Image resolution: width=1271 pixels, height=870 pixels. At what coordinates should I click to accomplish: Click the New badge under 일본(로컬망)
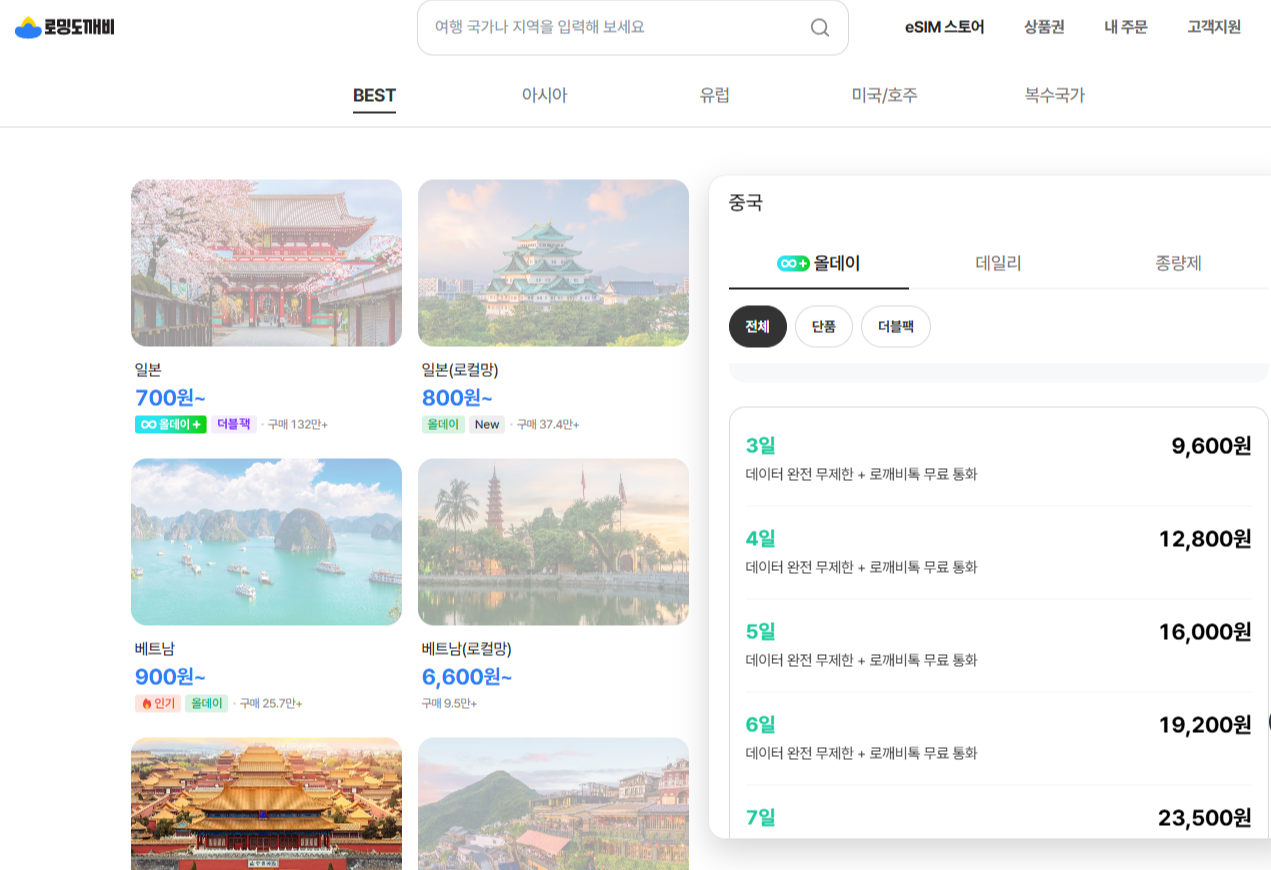[487, 424]
